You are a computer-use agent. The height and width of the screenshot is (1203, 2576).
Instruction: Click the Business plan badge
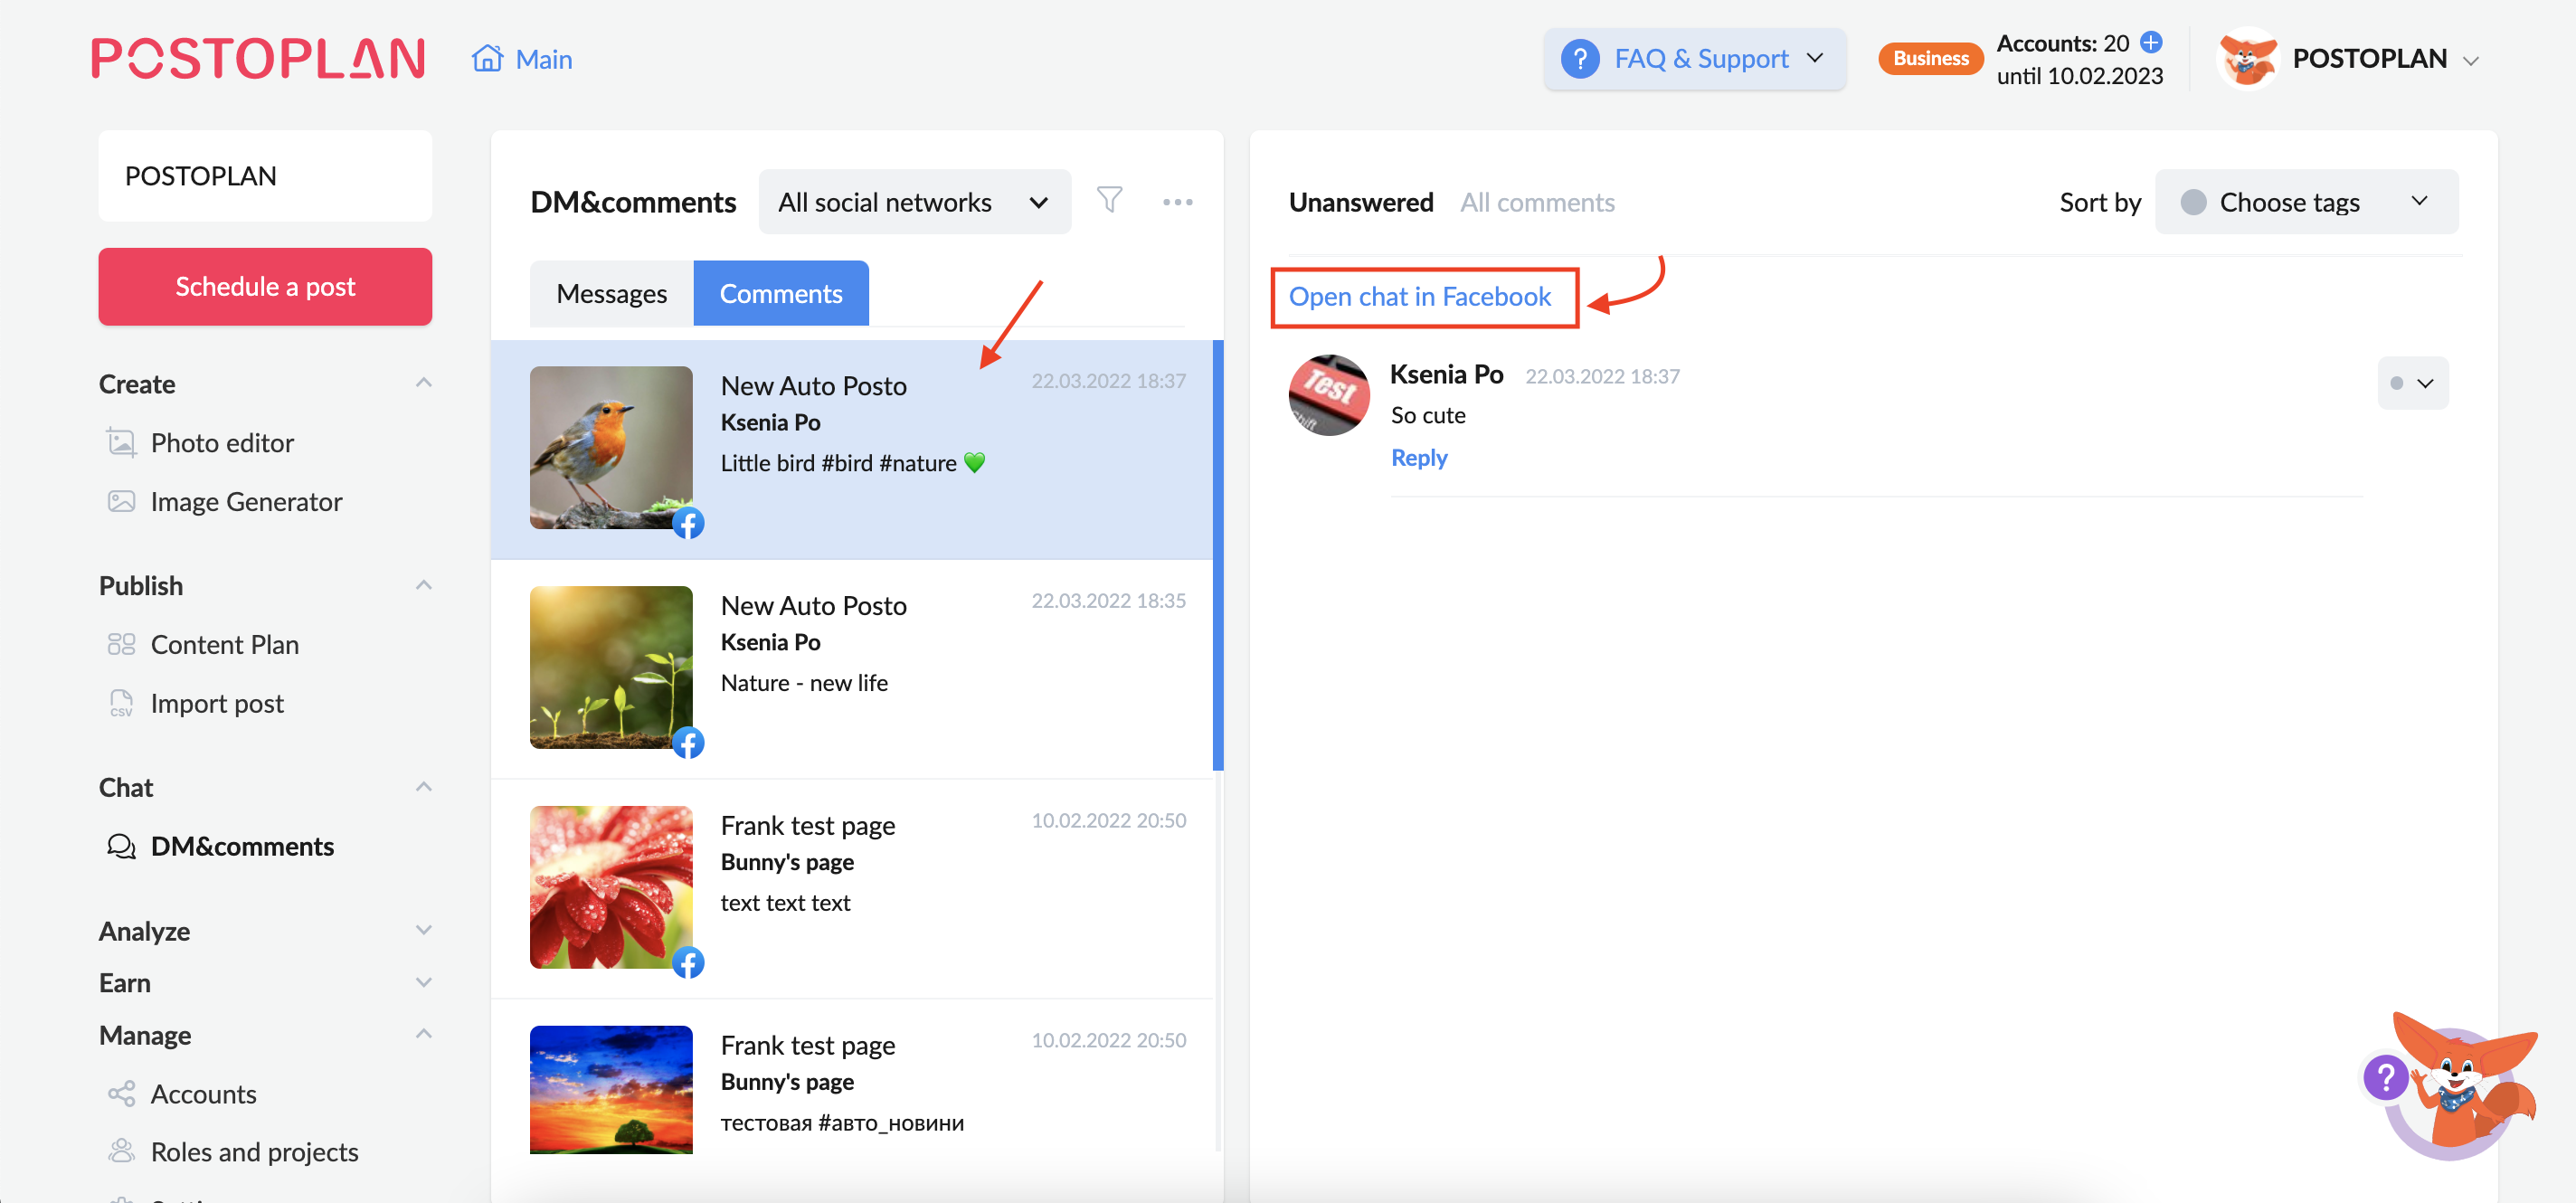tap(1930, 58)
